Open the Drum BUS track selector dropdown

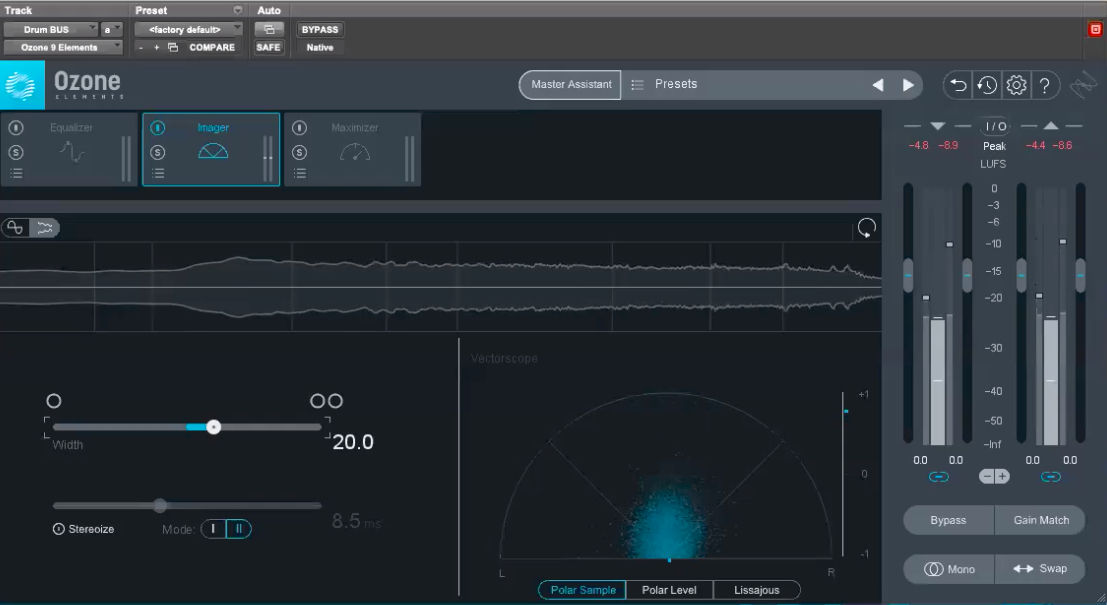(50, 30)
